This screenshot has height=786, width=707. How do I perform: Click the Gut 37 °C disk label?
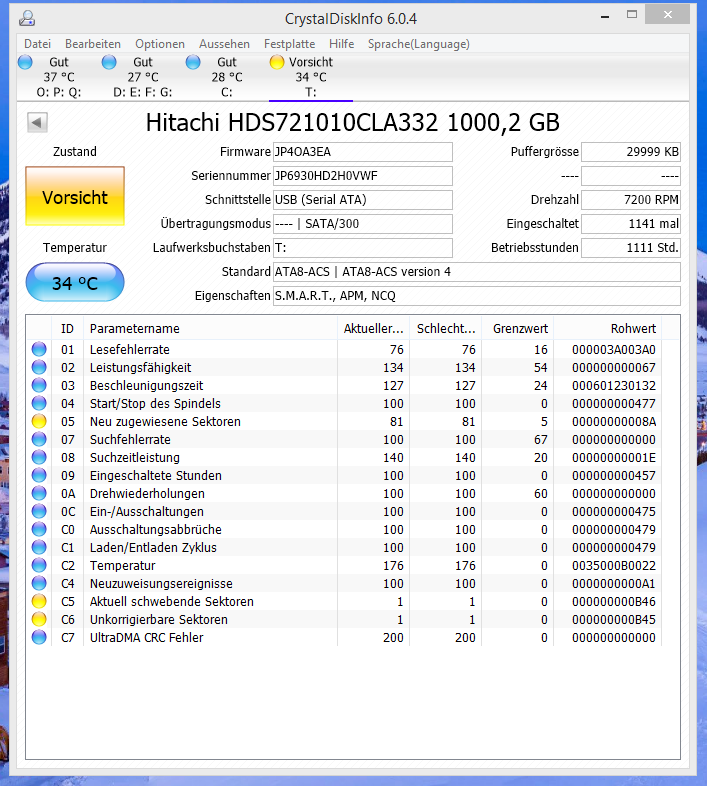(x=59, y=70)
